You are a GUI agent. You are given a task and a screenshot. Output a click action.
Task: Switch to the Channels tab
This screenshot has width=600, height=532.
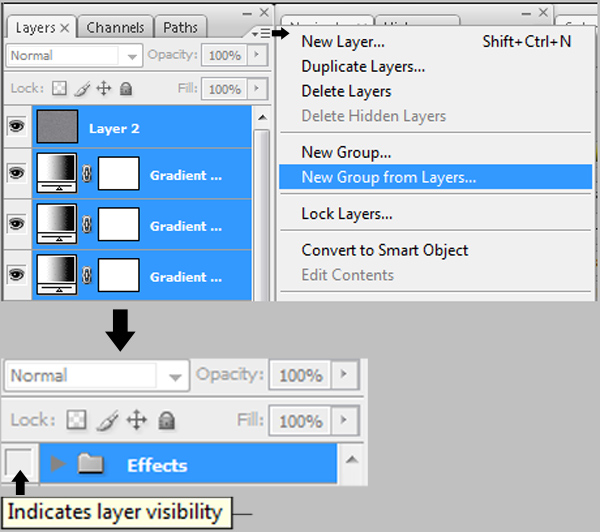point(115,28)
